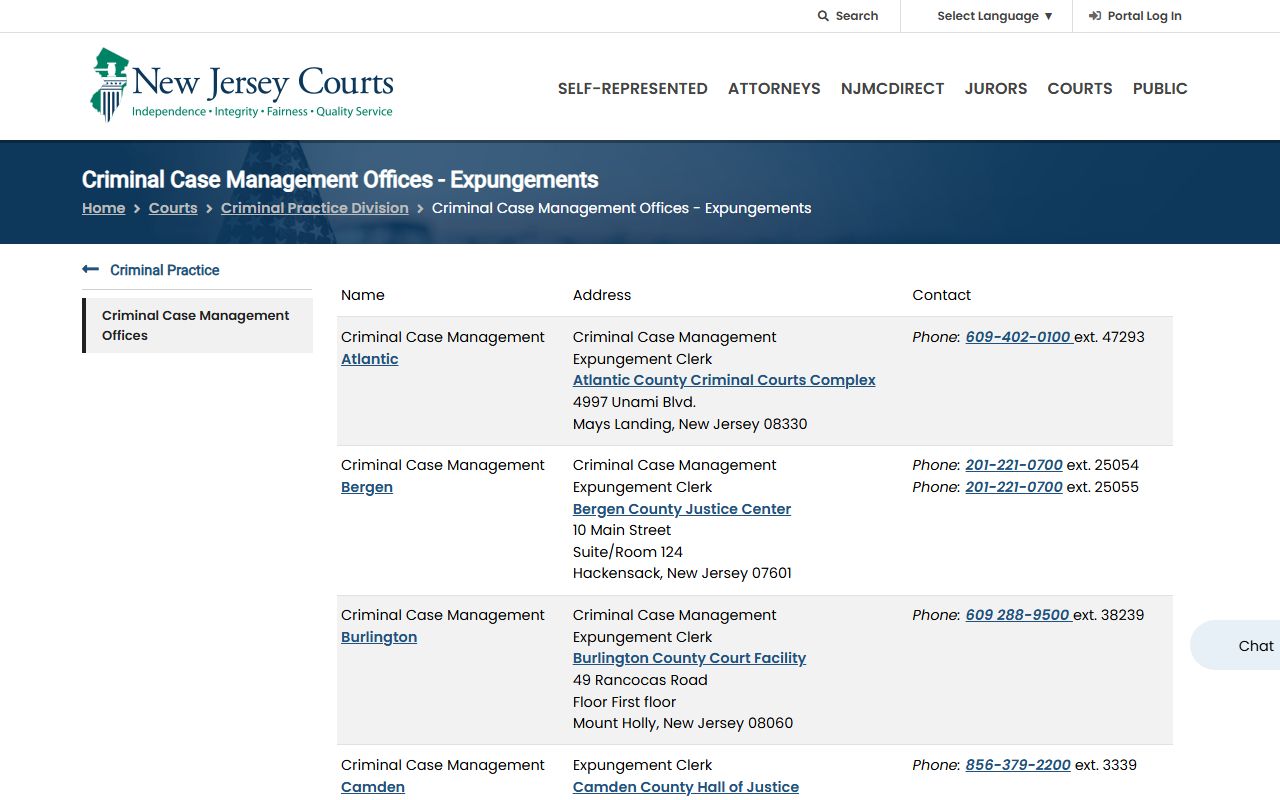Viewport: 1280px width, 800px height.
Task: Open the Atlantic county link
Action: 370,359
